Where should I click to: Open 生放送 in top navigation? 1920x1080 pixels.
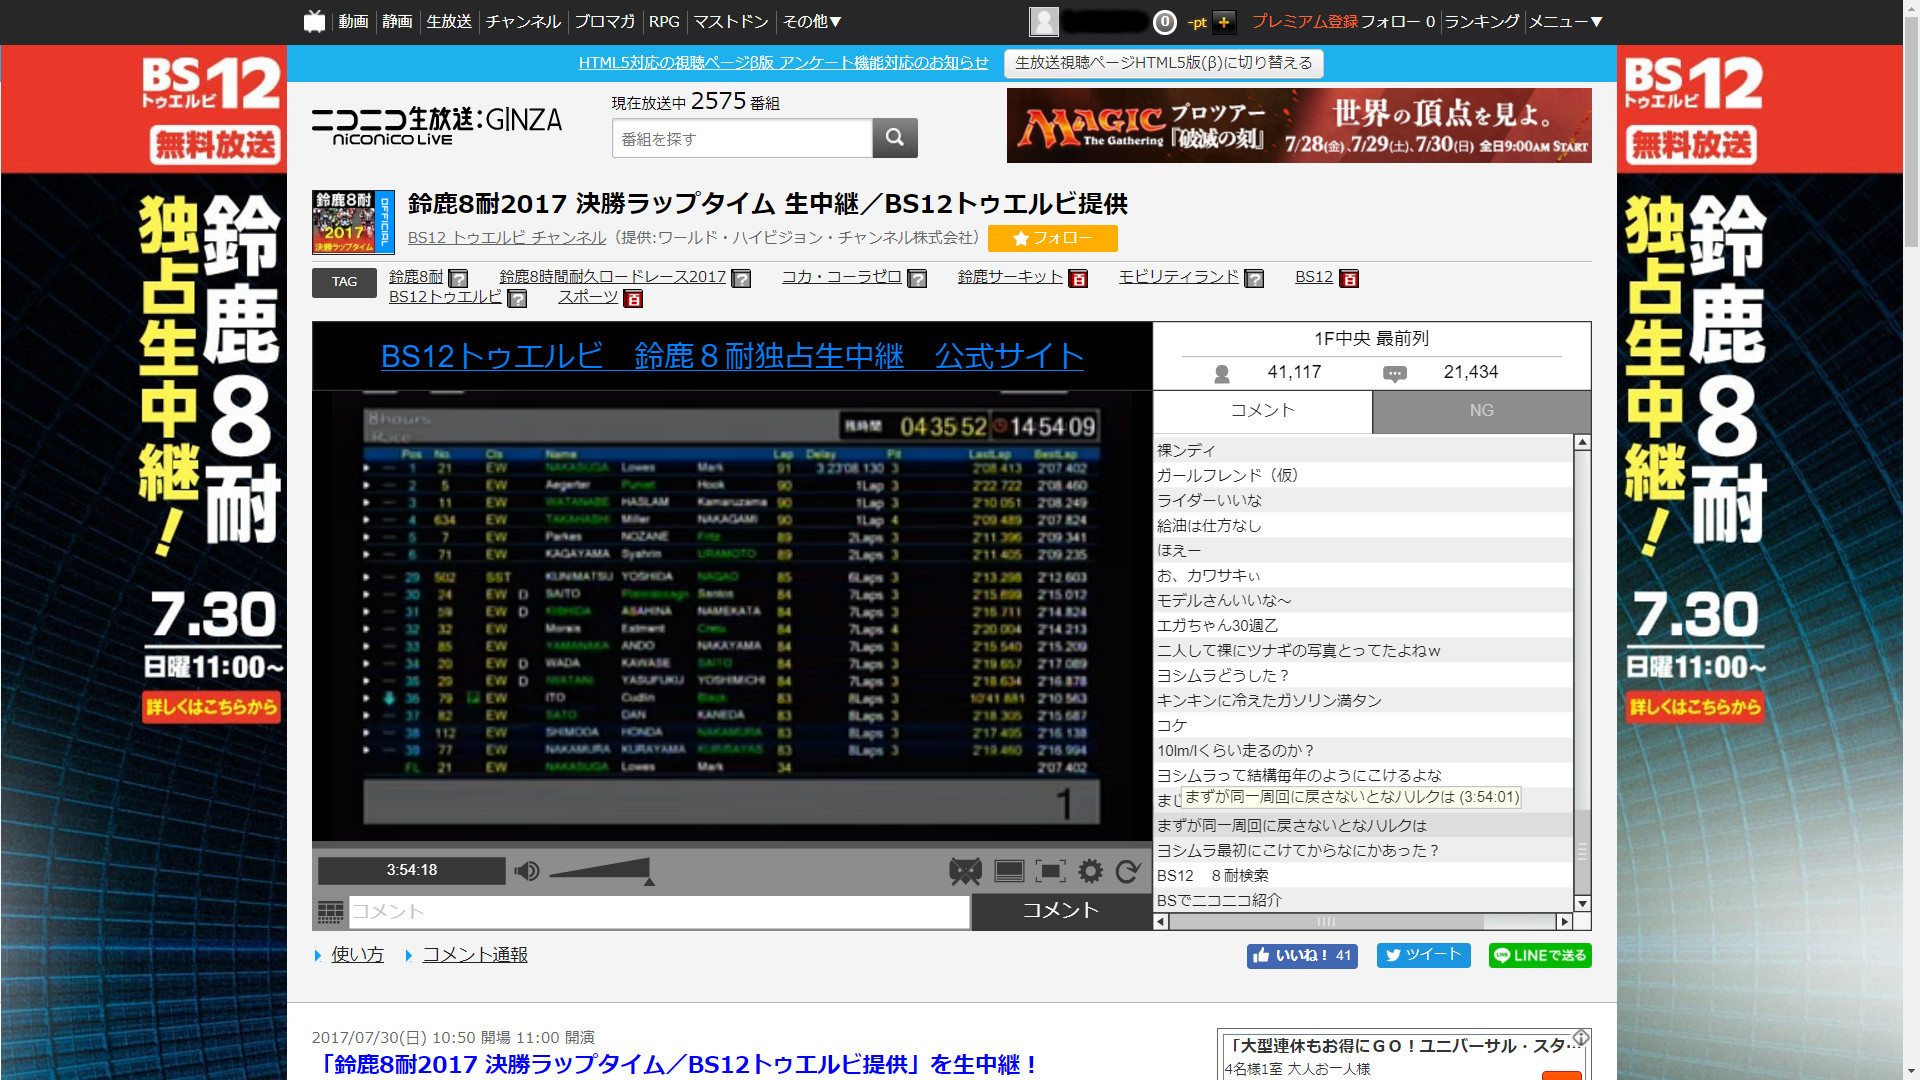[448, 21]
